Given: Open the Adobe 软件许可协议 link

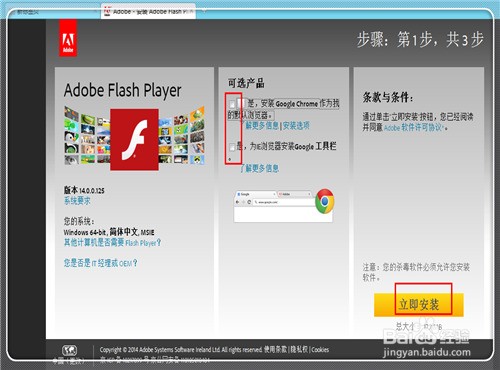Looking at the screenshot, I should click(x=413, y=128).
